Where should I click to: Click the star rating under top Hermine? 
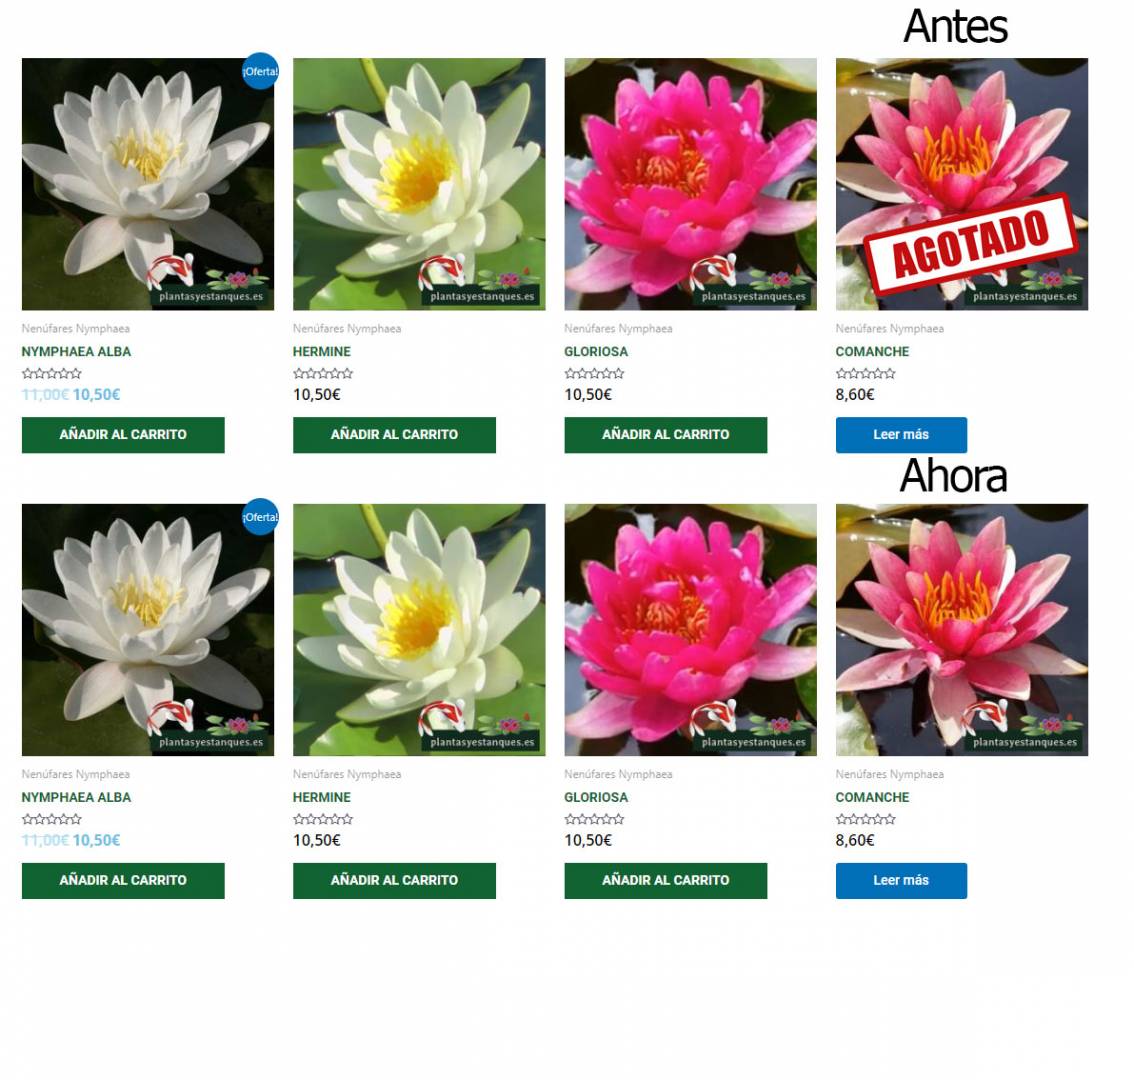pos(323,373)
